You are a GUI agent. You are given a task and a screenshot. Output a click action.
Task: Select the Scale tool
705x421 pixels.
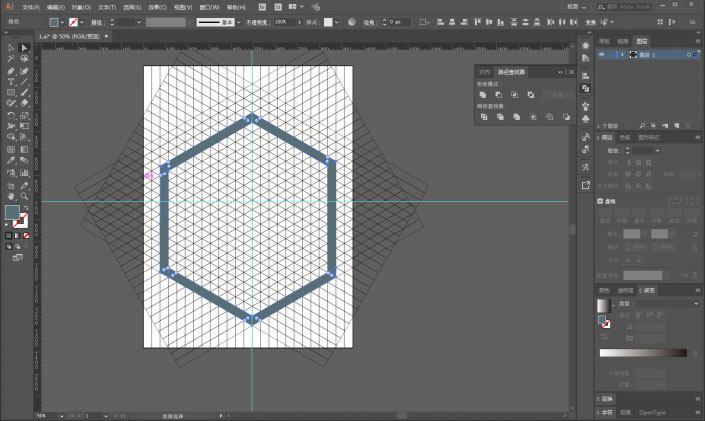(x=24, y=116)
